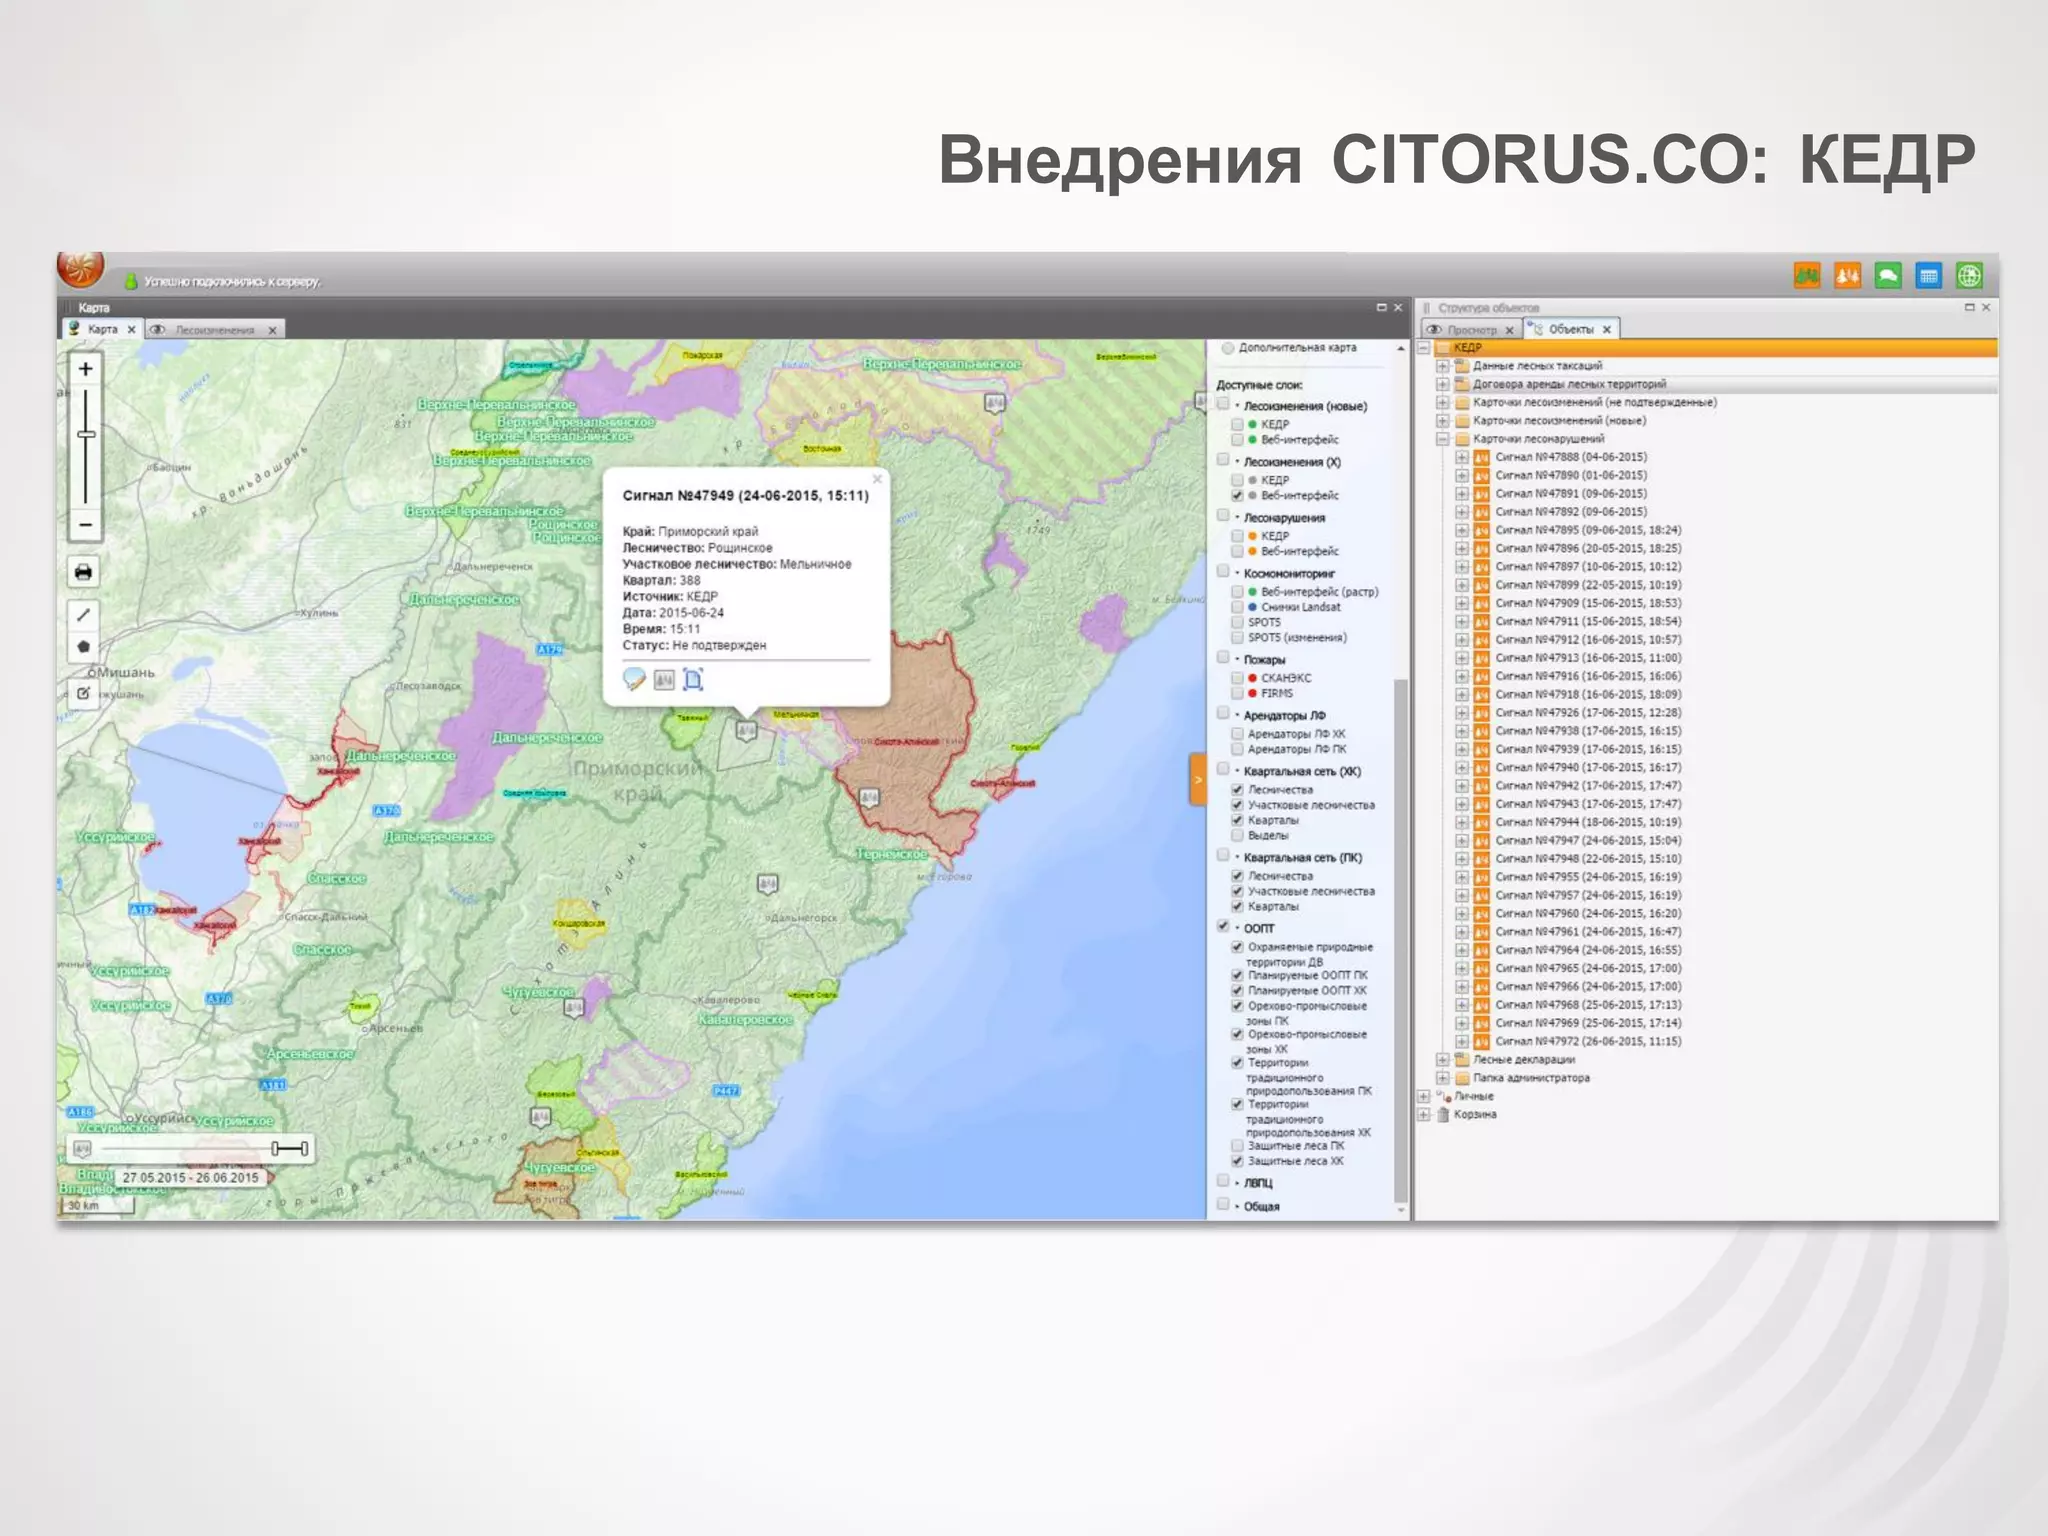The height and width of the screenshot is (1536, 2048).
Task: Click the map marker inside red-outlined territory
Action: [870, 798]
